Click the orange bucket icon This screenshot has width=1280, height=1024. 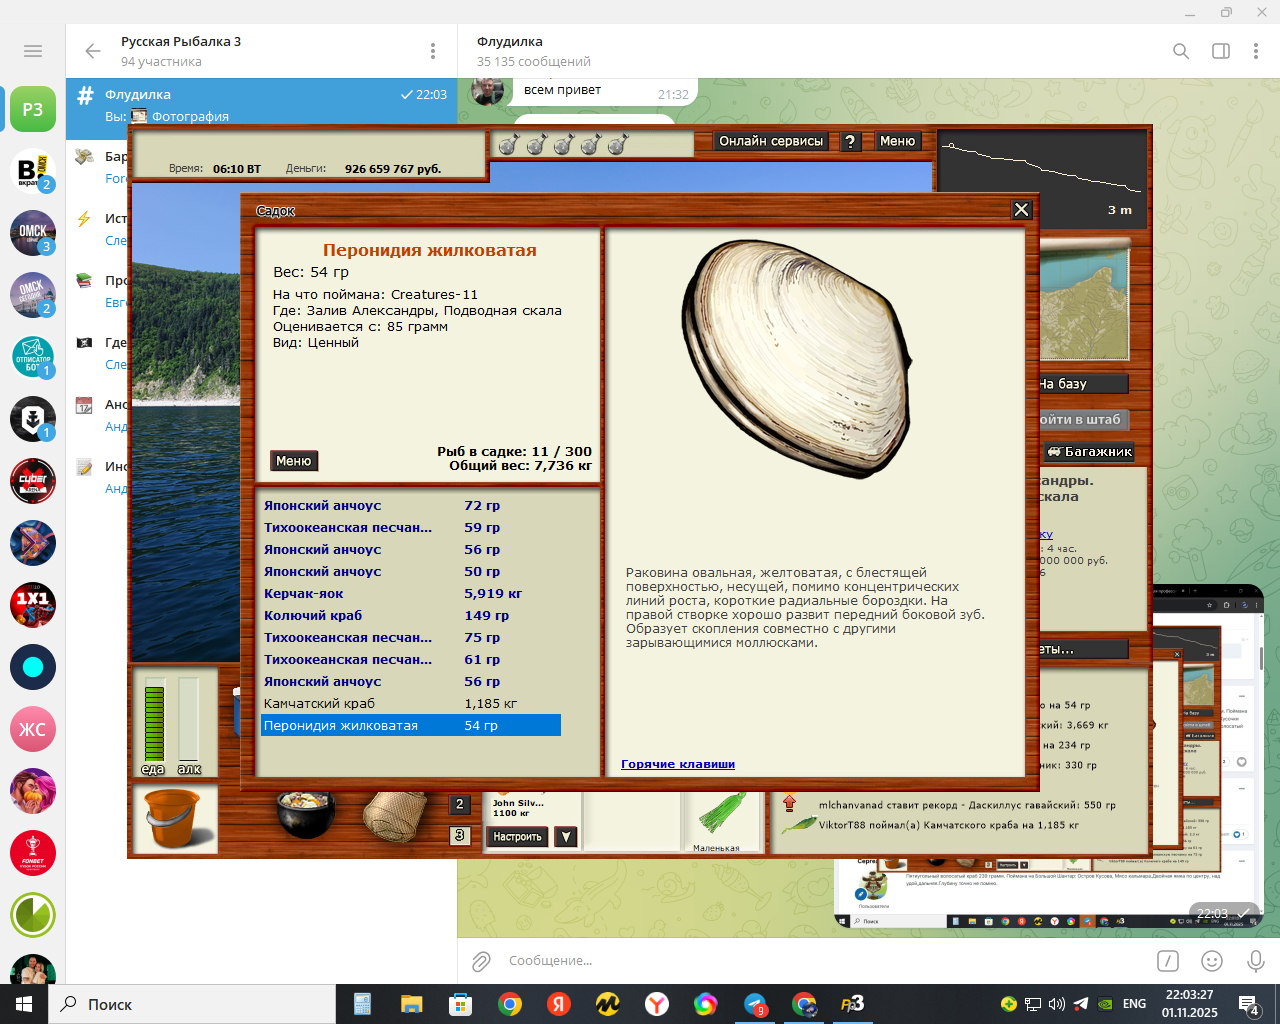click(x=174, y=818)
